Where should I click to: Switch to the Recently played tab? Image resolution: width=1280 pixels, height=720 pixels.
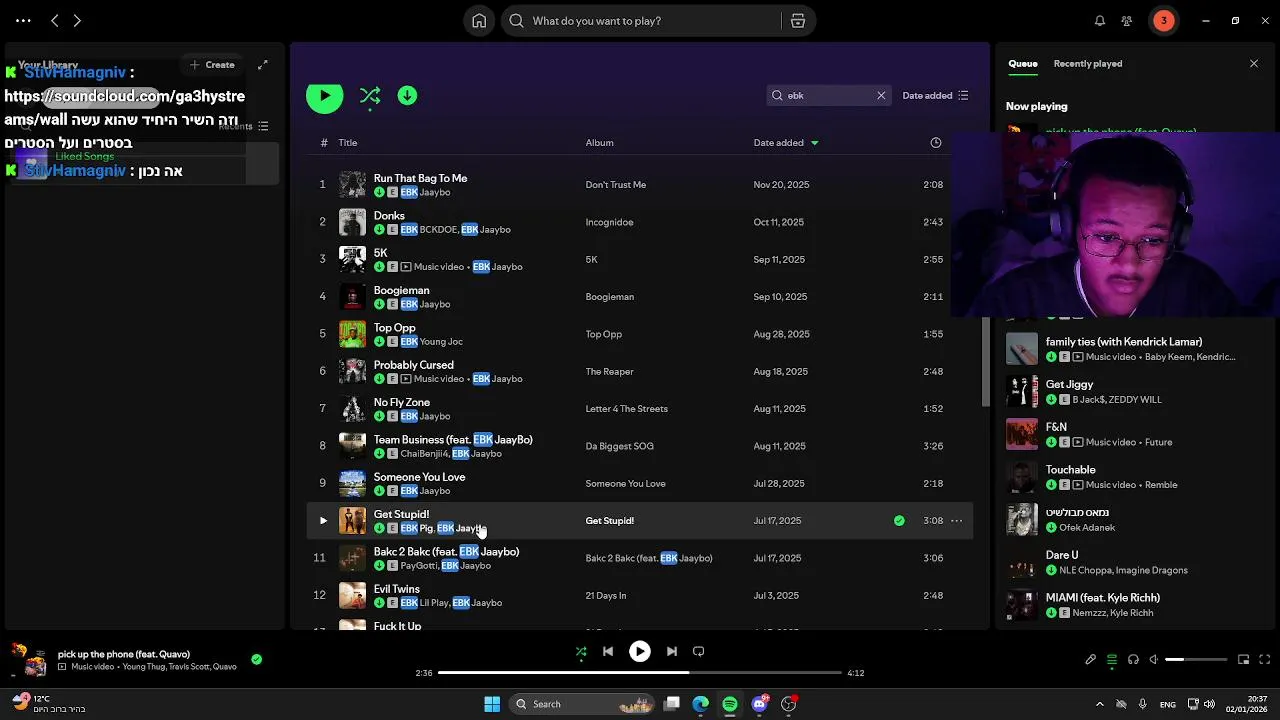(1088, 64)
